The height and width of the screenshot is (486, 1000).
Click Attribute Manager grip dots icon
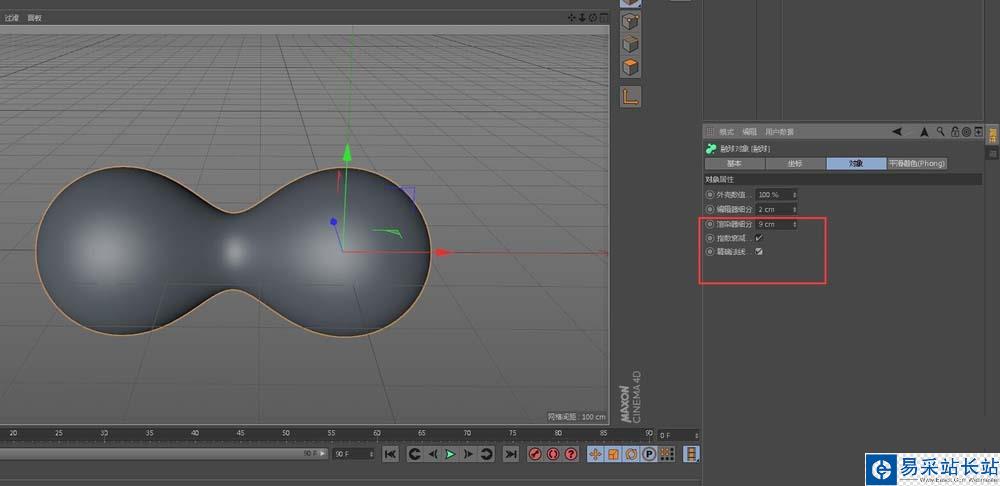click(x=710, y=132)
